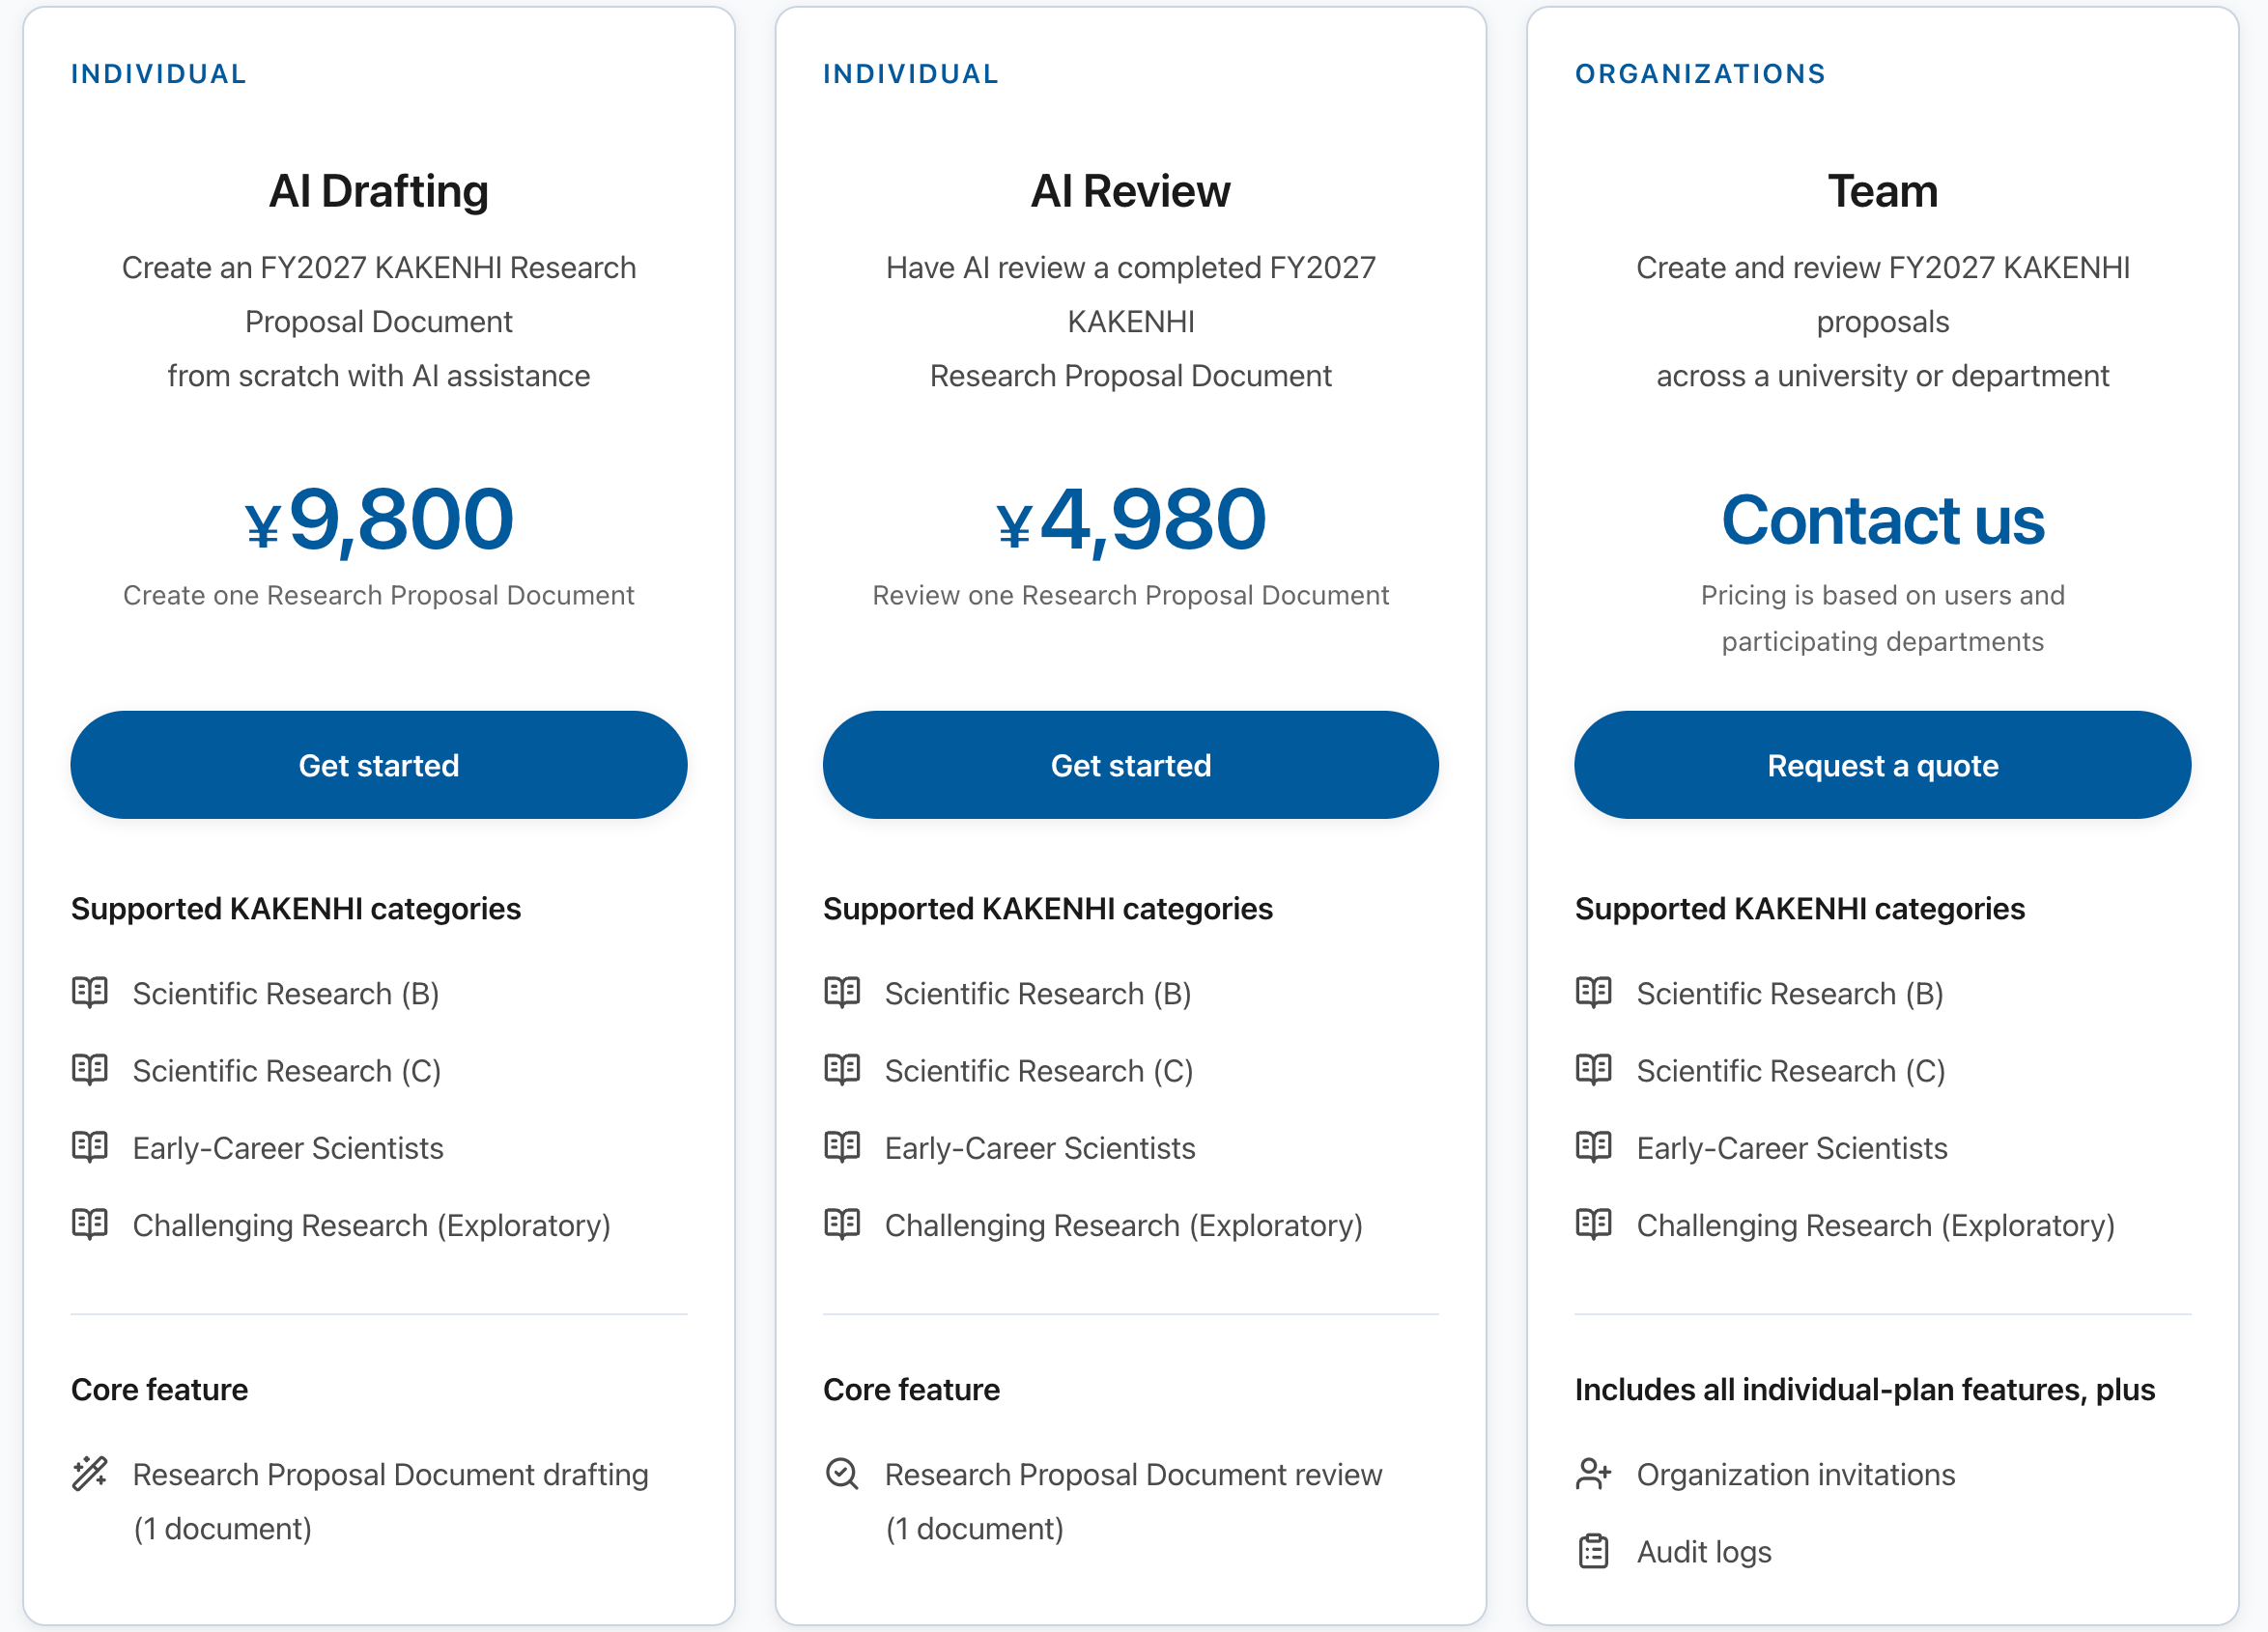The width and height of the screenshot is (2268, 1632).
Task: Click "Have AI review a completed FY2027" description
Action: point(1131,268)
